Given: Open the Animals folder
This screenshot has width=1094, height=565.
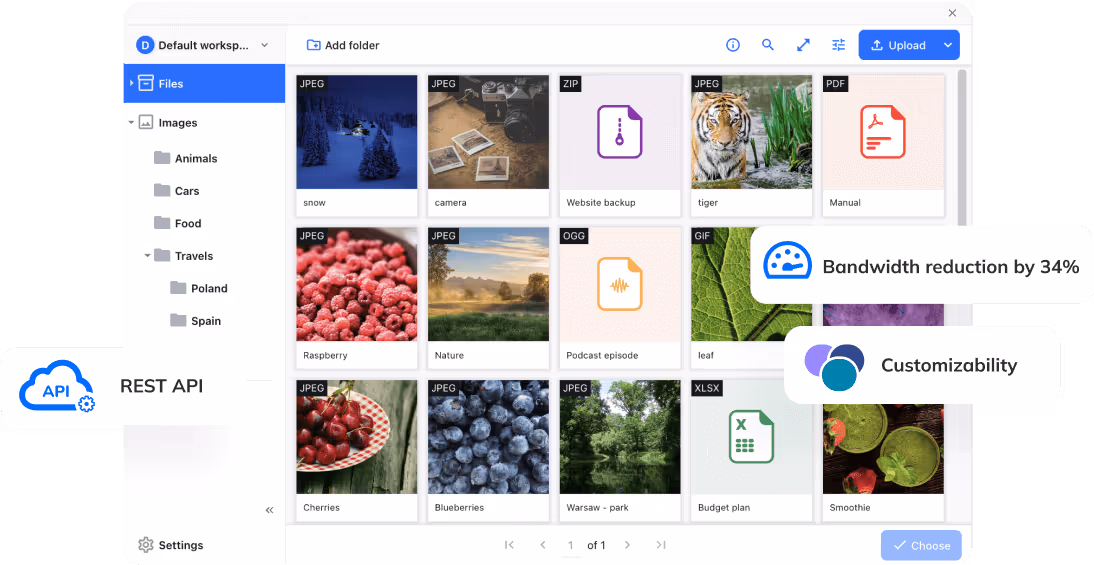Looking at the screenshot, I should [195, 158].
